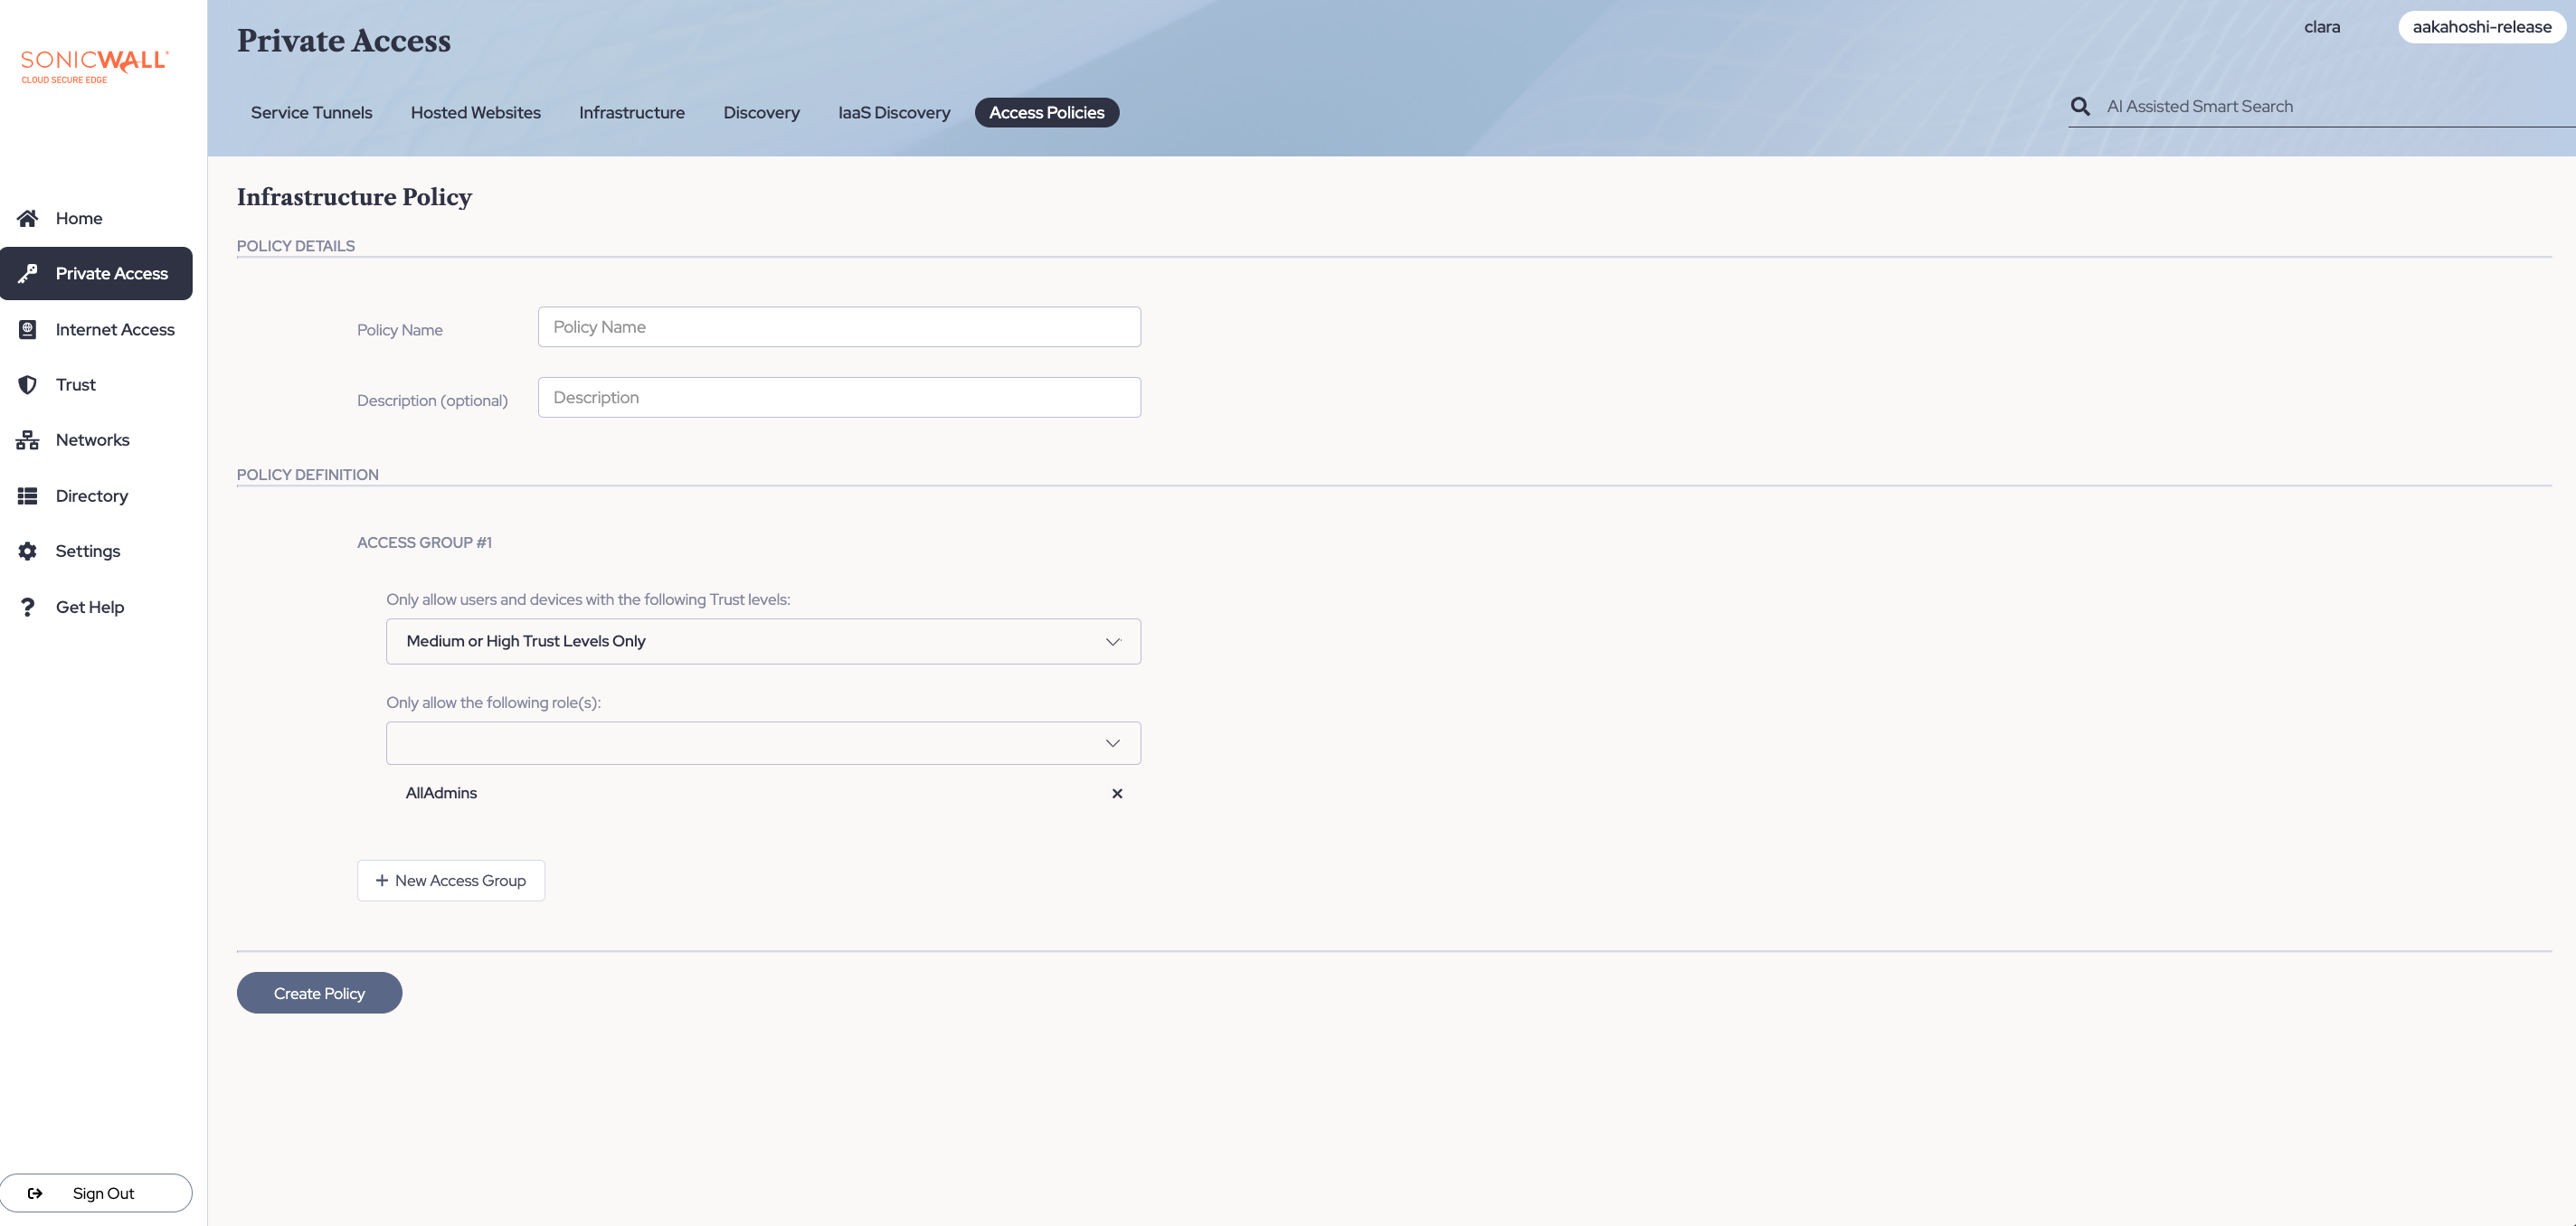2576x1226 pixels.
Task: Click the Home house icon in sidebar
Action: (x=27, y=218)
